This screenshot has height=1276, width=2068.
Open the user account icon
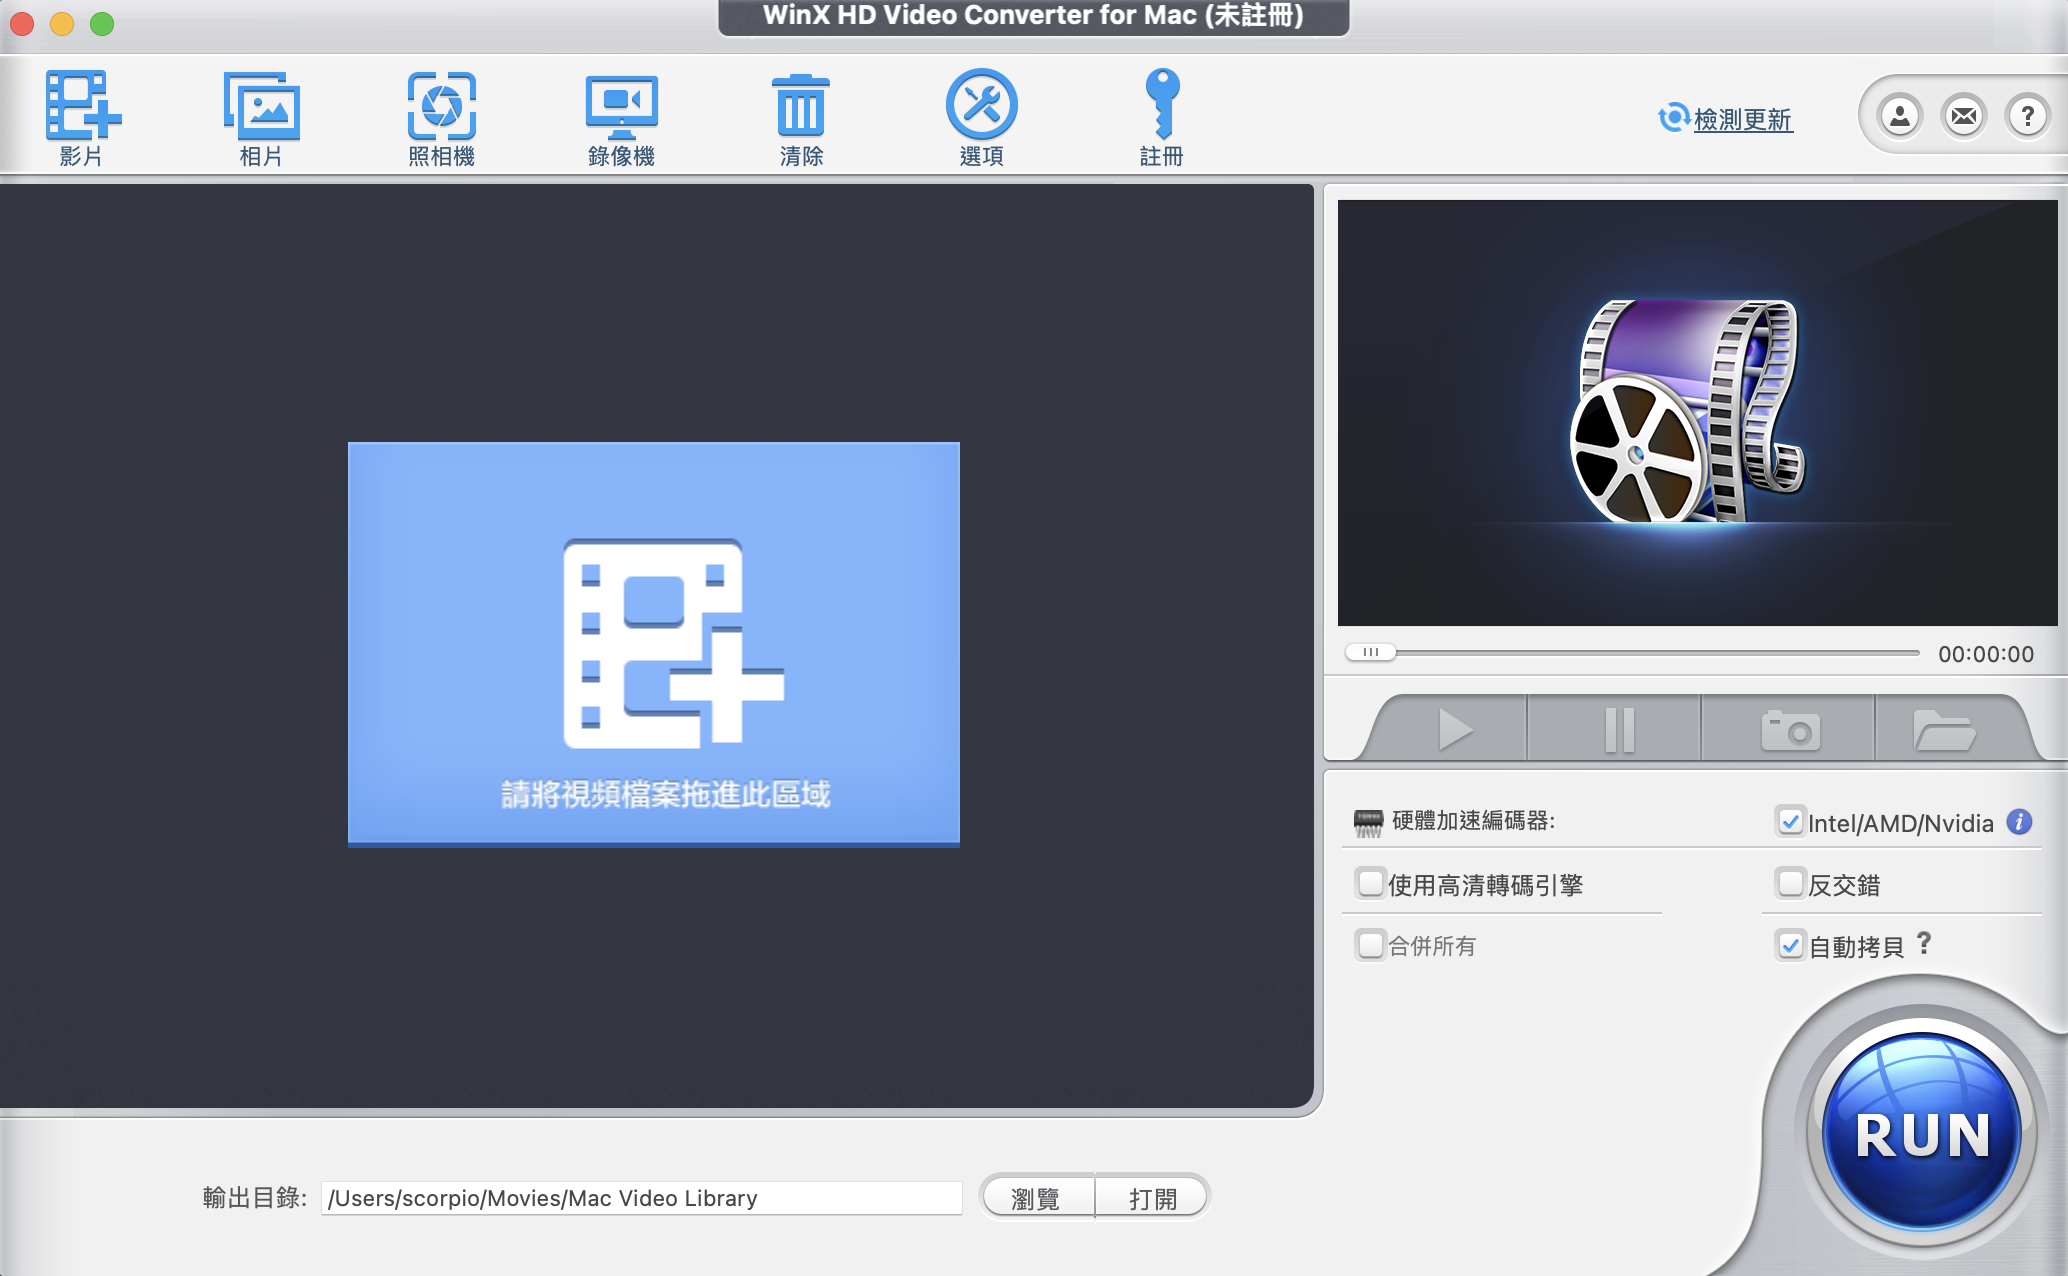[1899, 117]
